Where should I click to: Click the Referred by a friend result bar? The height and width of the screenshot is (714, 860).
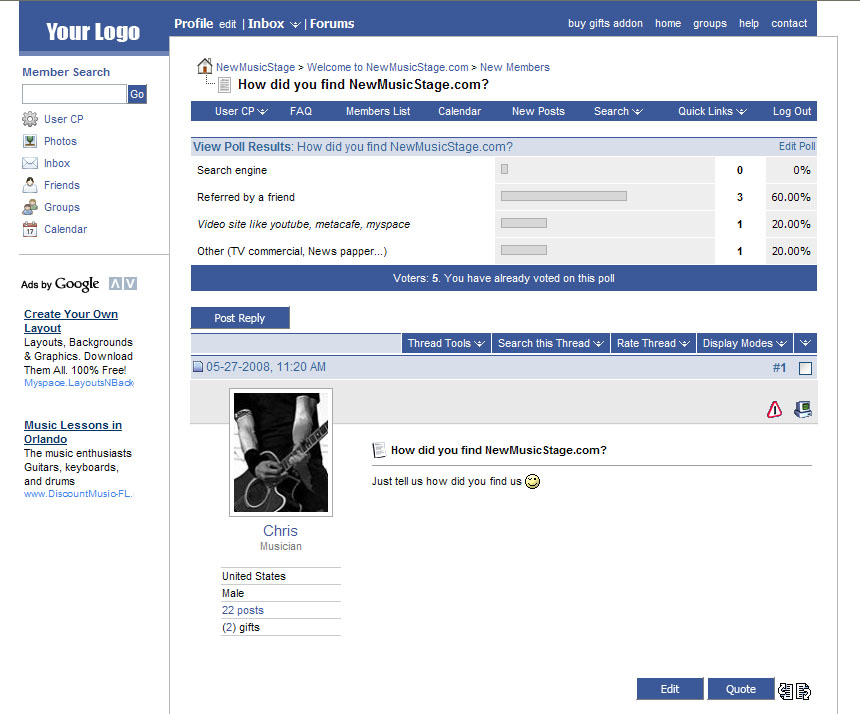click(x=564, y=196)
